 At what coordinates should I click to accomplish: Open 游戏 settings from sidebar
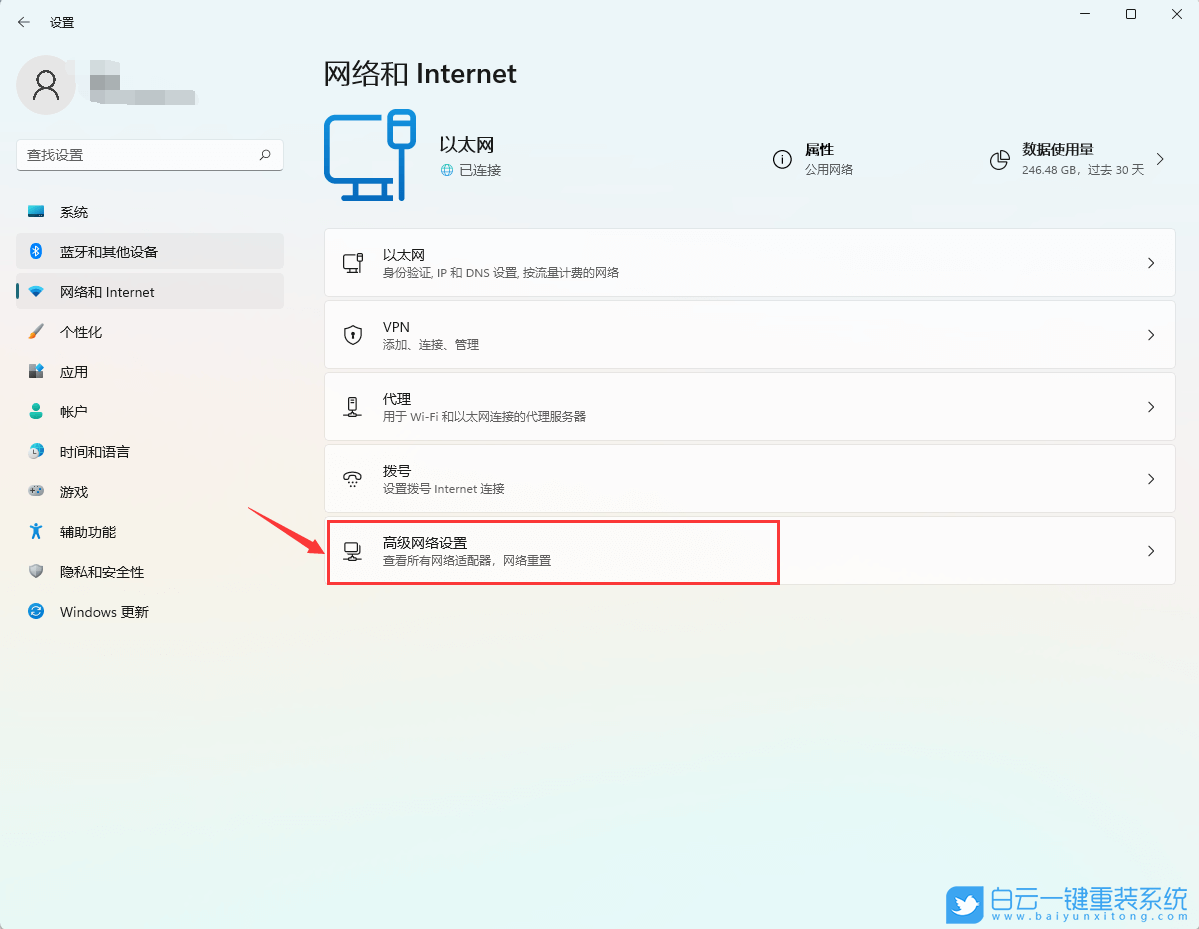tap(37, 491)
